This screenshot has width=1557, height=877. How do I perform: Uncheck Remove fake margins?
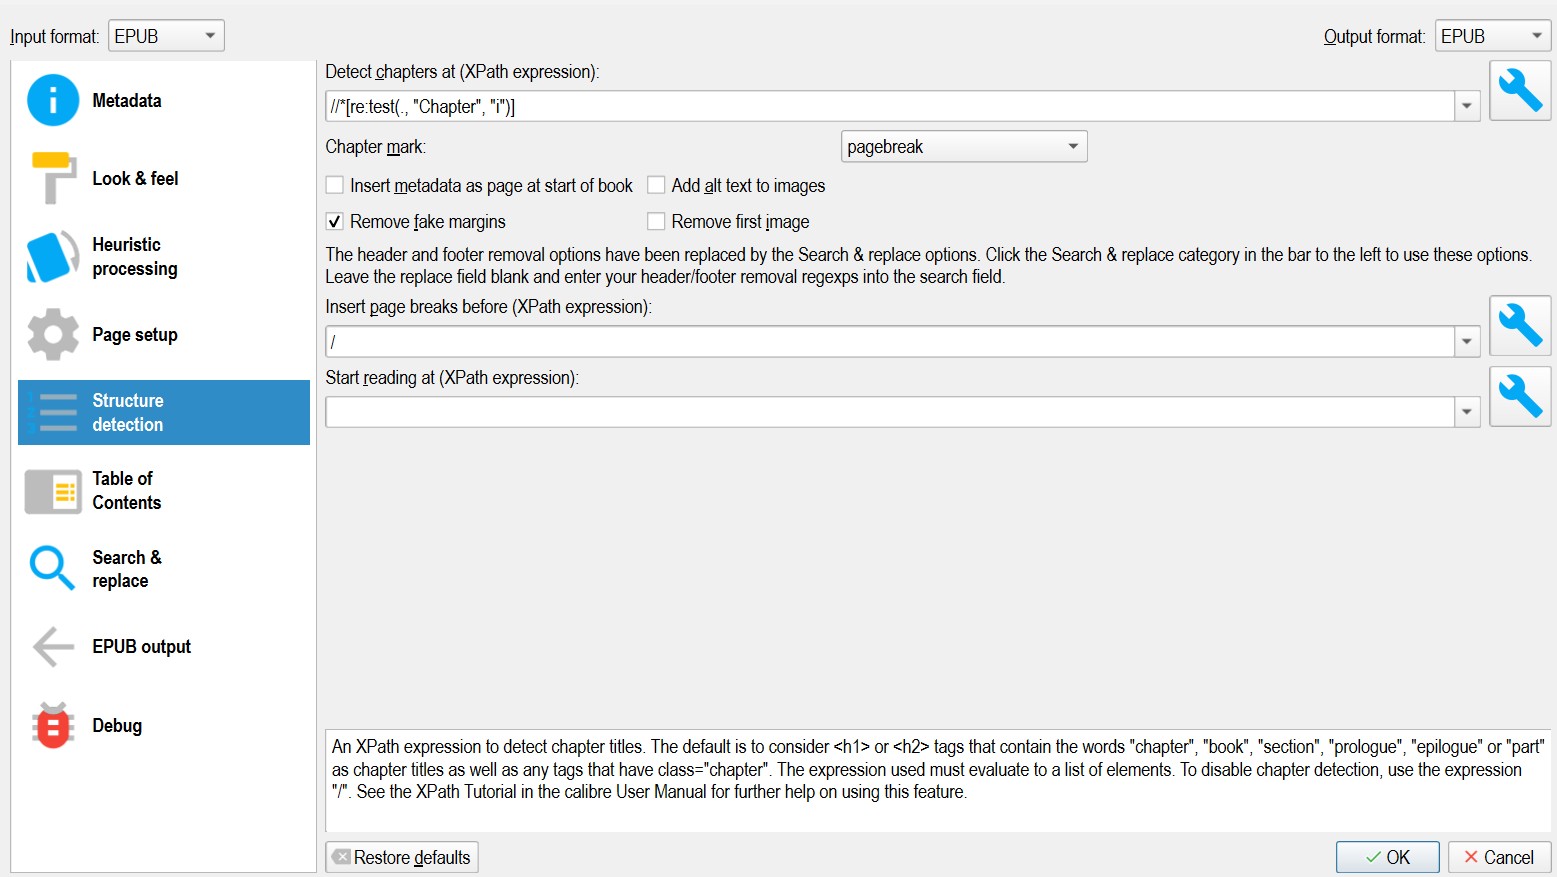point(335,221)
